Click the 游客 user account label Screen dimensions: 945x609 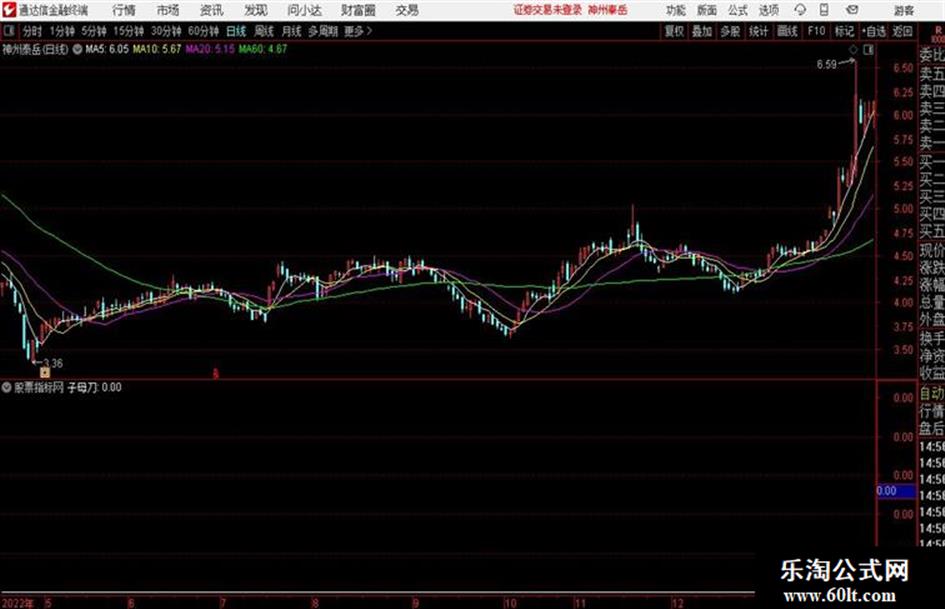(x=904, y=10)
